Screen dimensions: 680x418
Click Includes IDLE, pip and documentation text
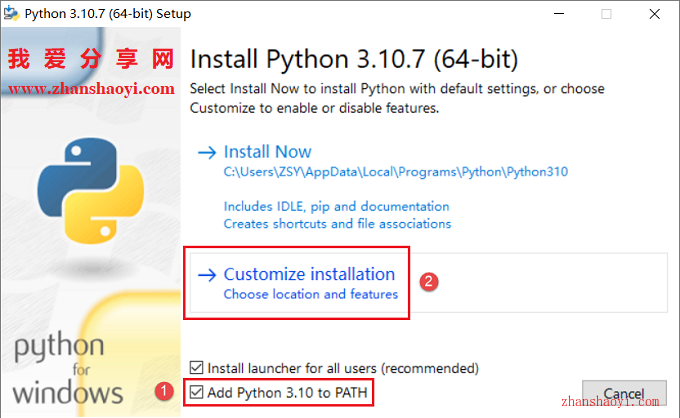point(337,207)
